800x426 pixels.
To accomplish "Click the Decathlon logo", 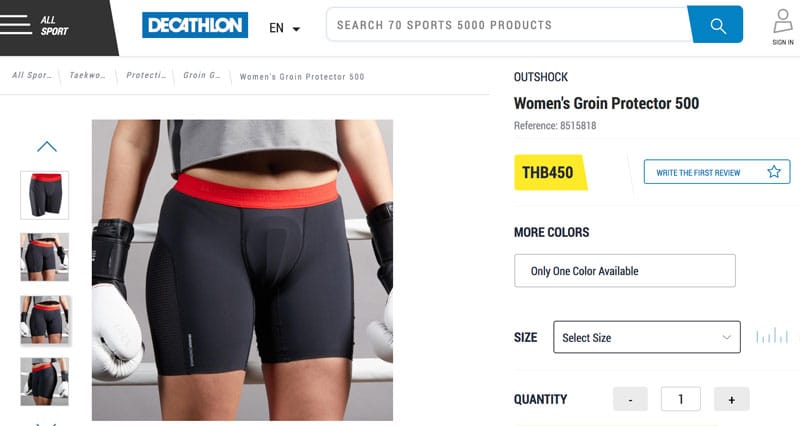I will 195,25.
